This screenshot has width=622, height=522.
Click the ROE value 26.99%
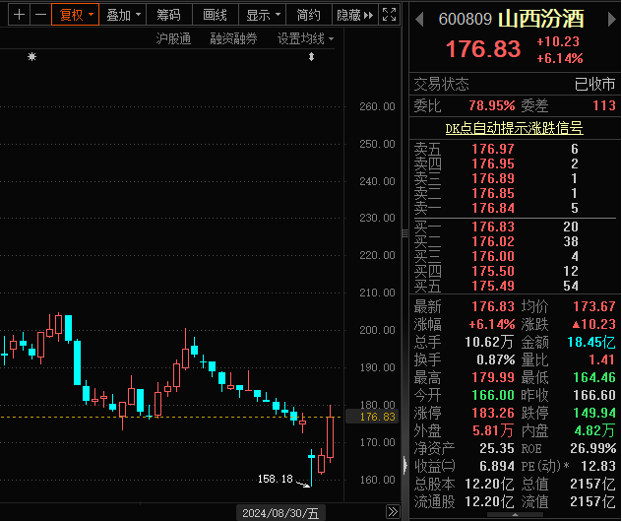click(593, 449)
